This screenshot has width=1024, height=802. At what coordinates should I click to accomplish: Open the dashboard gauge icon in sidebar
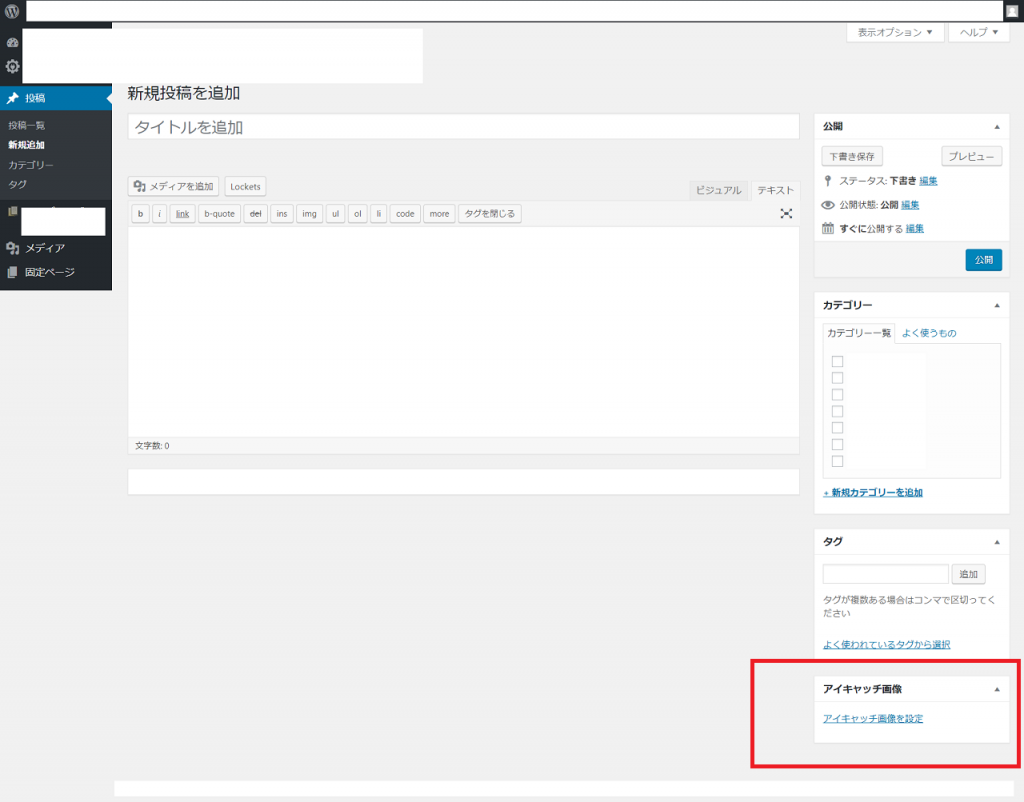tap(12, 42)
